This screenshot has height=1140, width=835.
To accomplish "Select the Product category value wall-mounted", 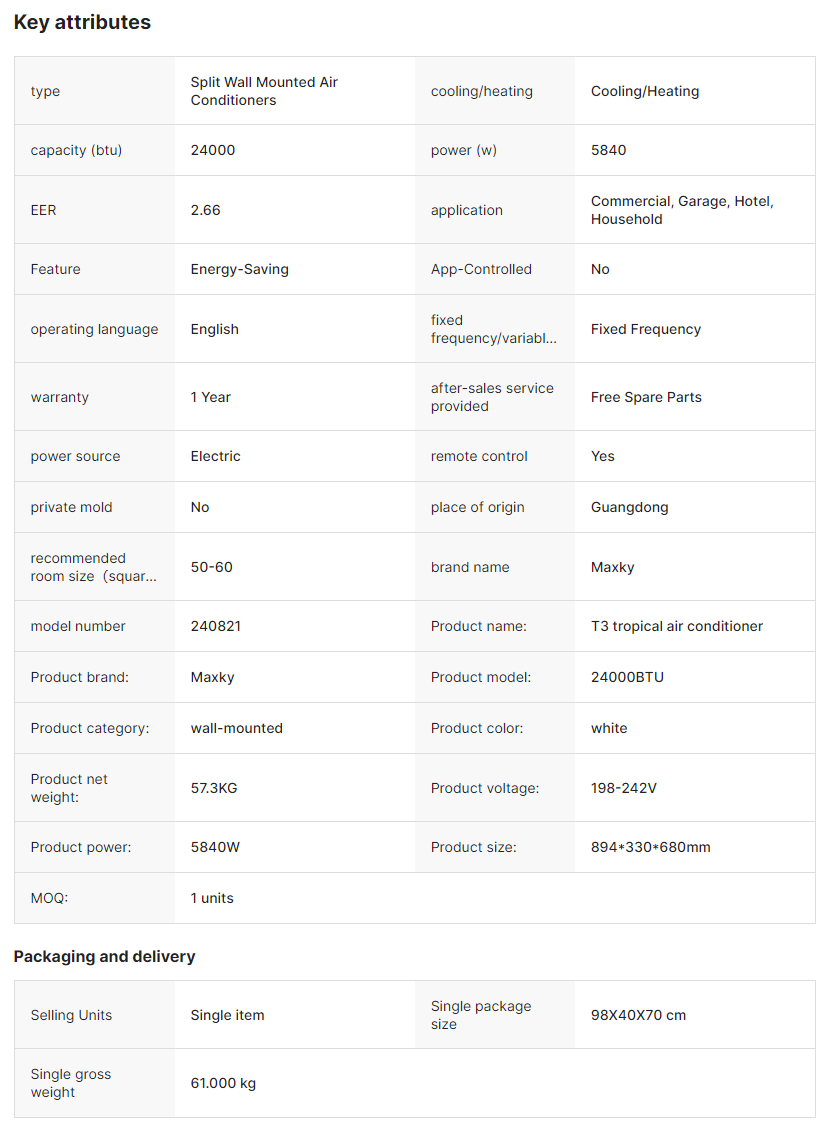I will 236,728.
